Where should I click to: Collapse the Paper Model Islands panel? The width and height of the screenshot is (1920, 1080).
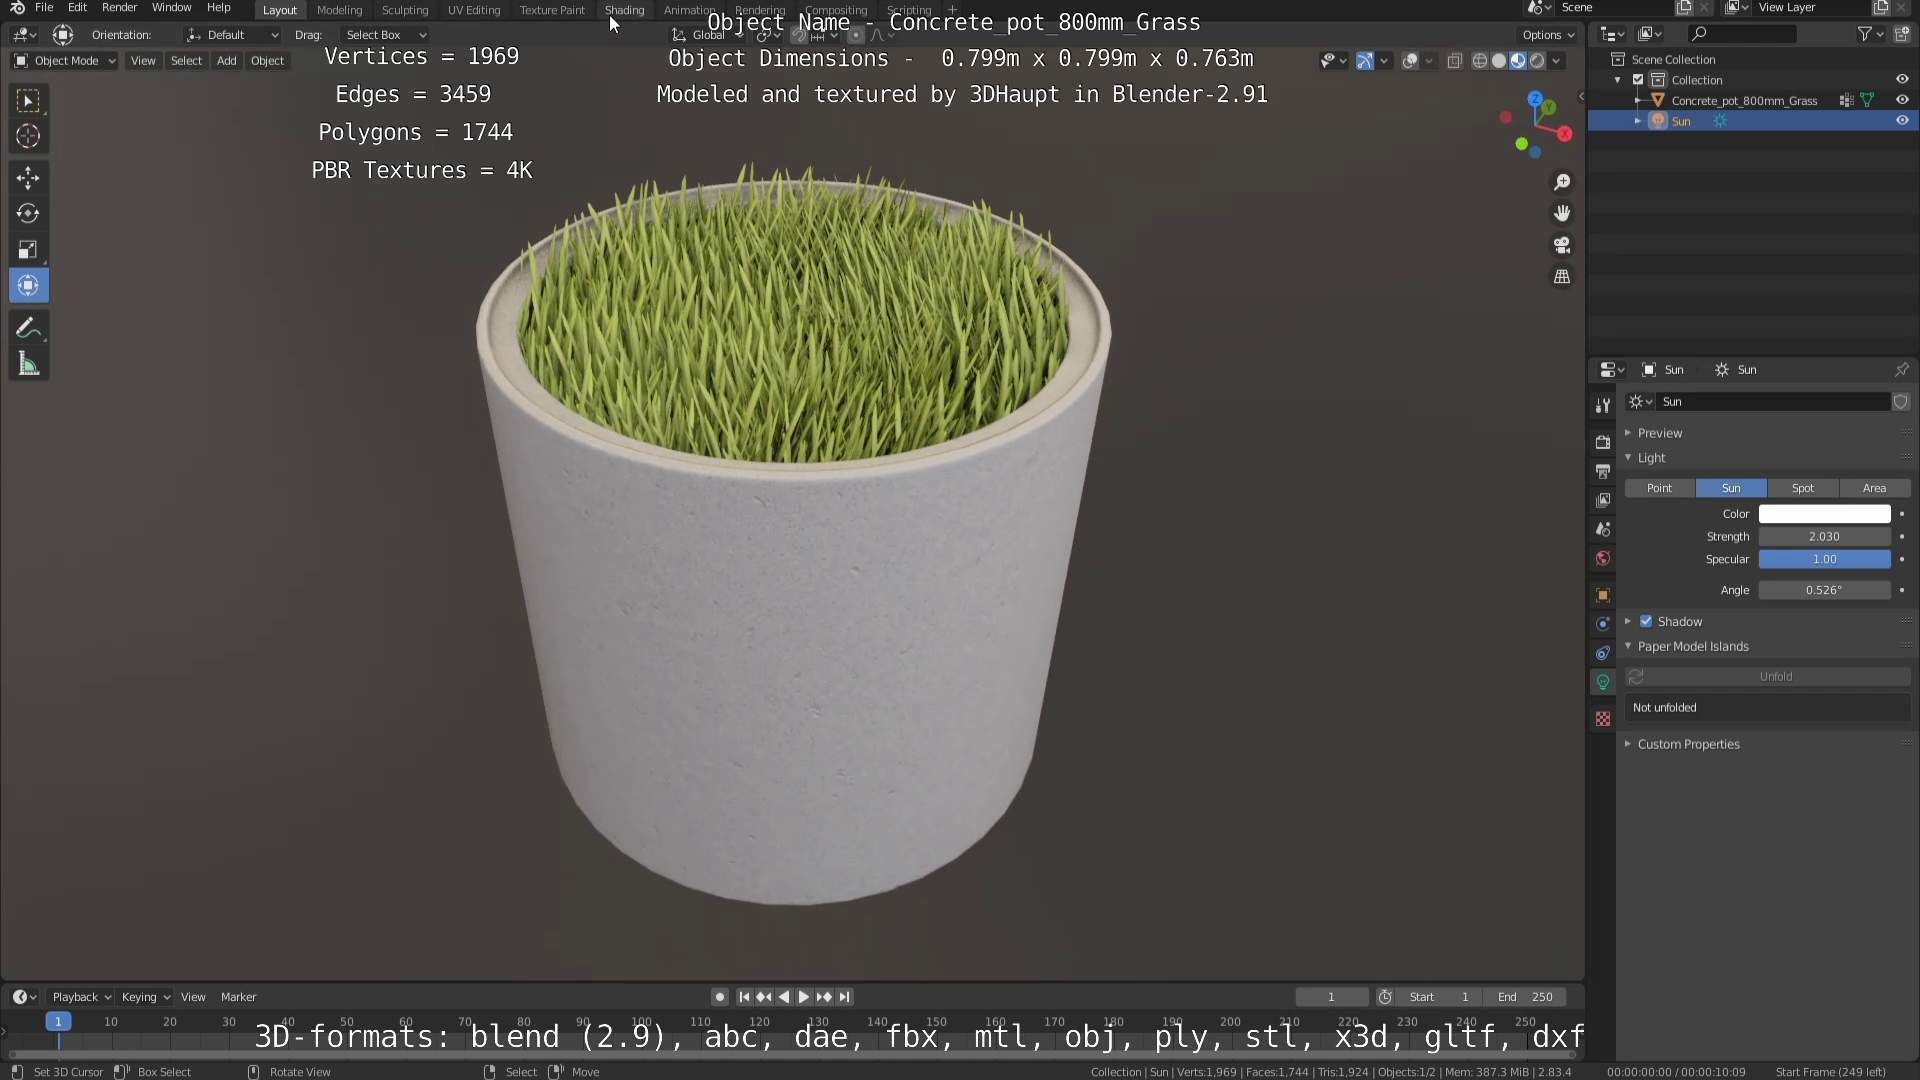point(1692,647)
